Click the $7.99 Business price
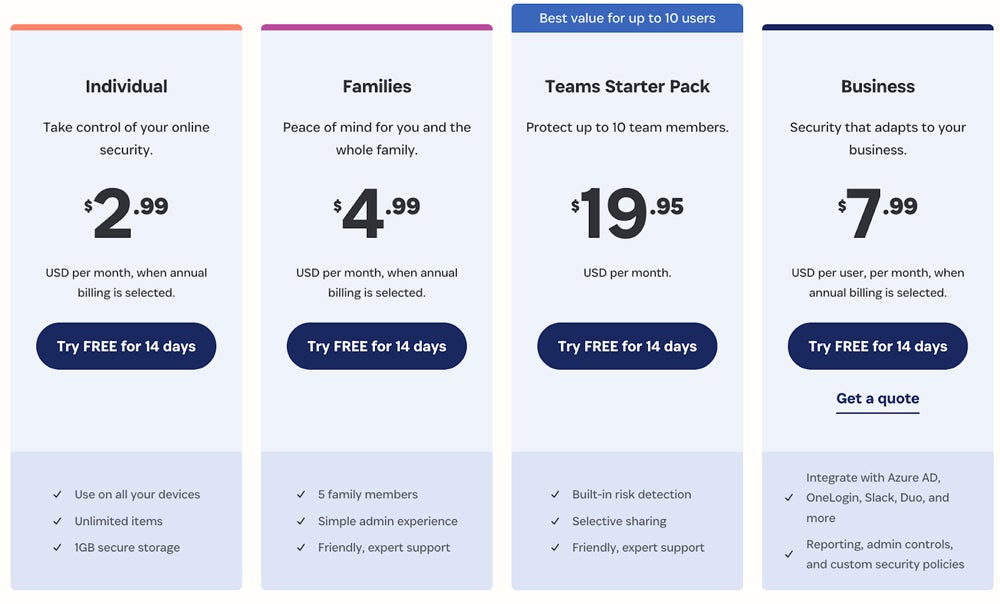The image size is (1000, 604). [x=877, y=212]
